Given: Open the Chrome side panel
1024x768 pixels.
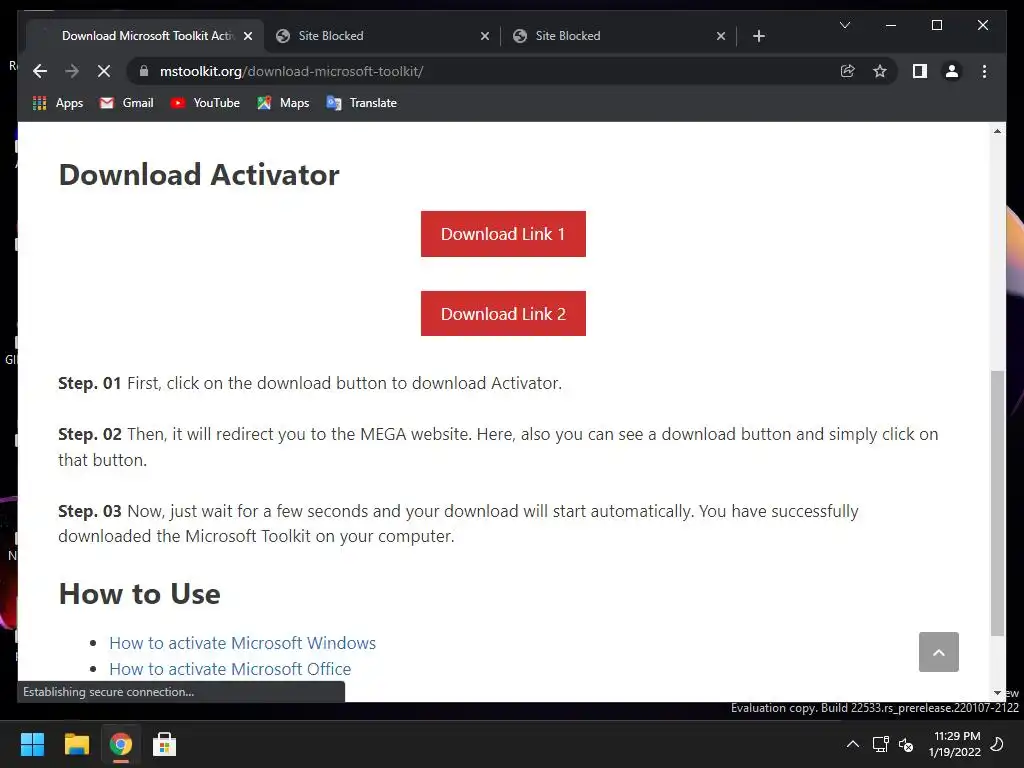Looking at the screenshot, I should (920, 71).
